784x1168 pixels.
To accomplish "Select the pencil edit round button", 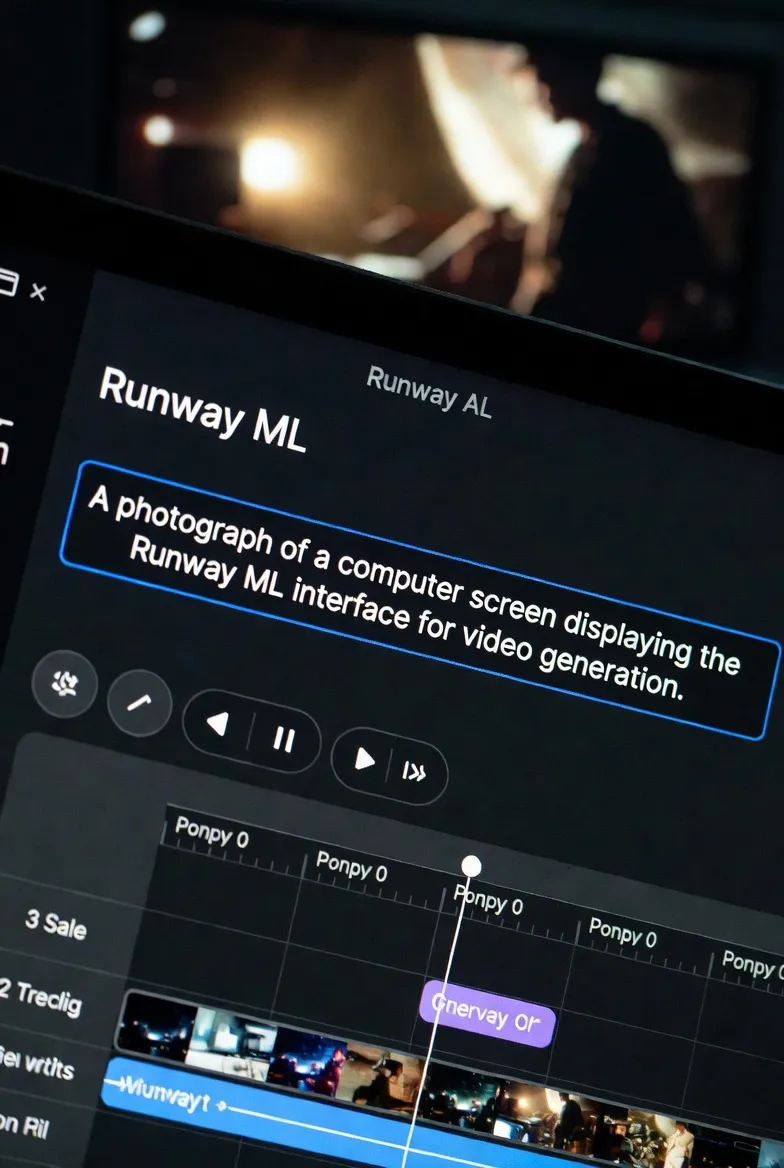I will [139, 702].
